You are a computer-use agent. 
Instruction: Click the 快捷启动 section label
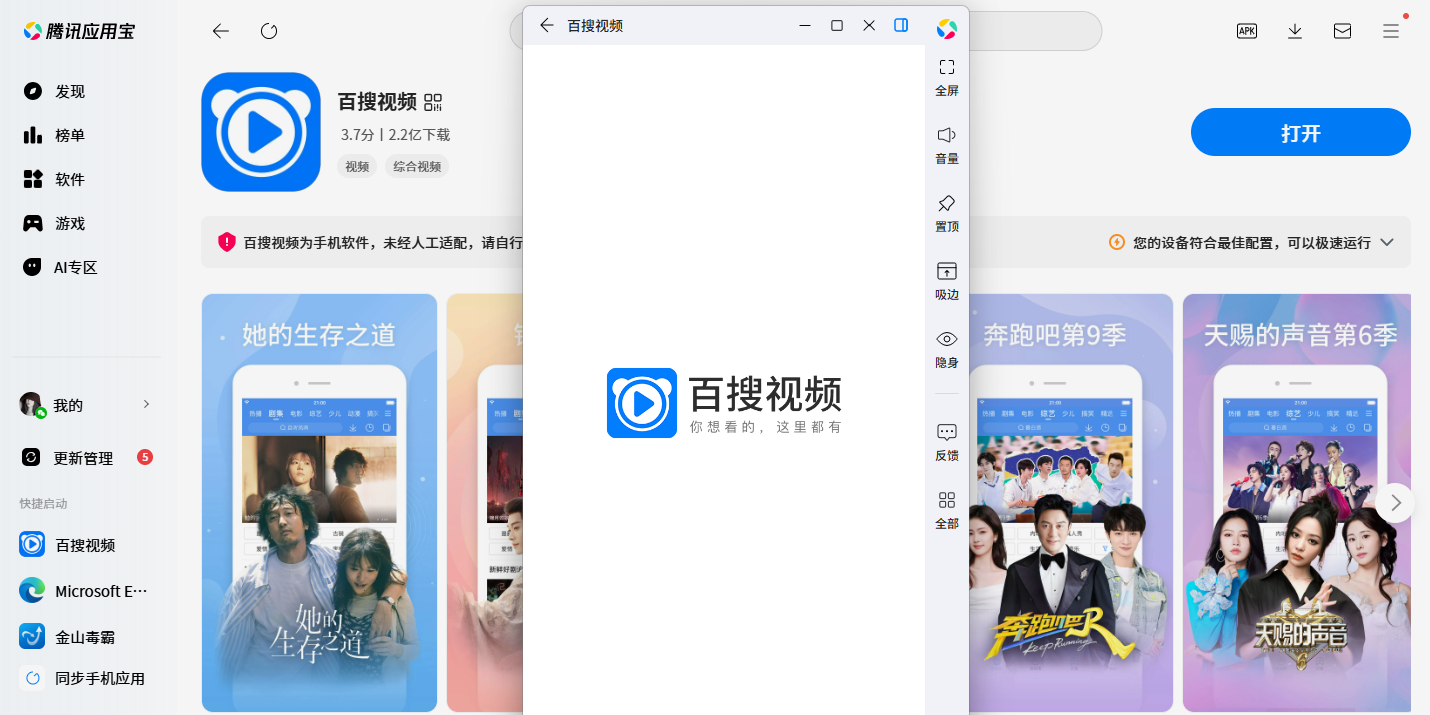pyautogui.click(x=43, y=503)
